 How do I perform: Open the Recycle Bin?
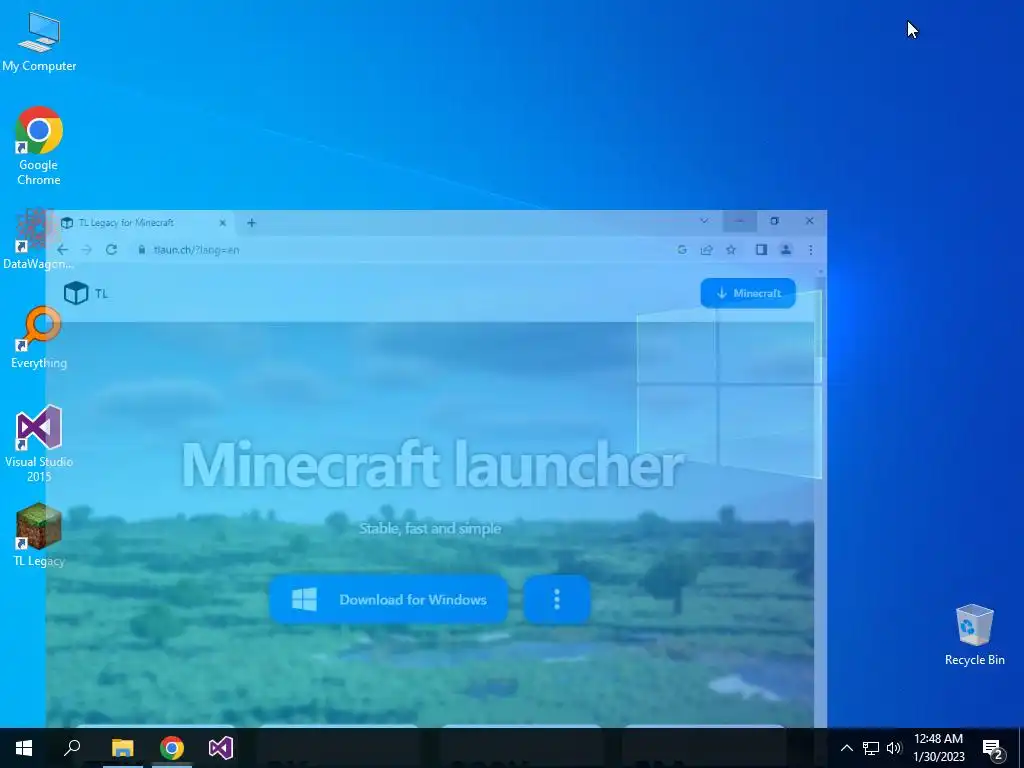point(974,635)
